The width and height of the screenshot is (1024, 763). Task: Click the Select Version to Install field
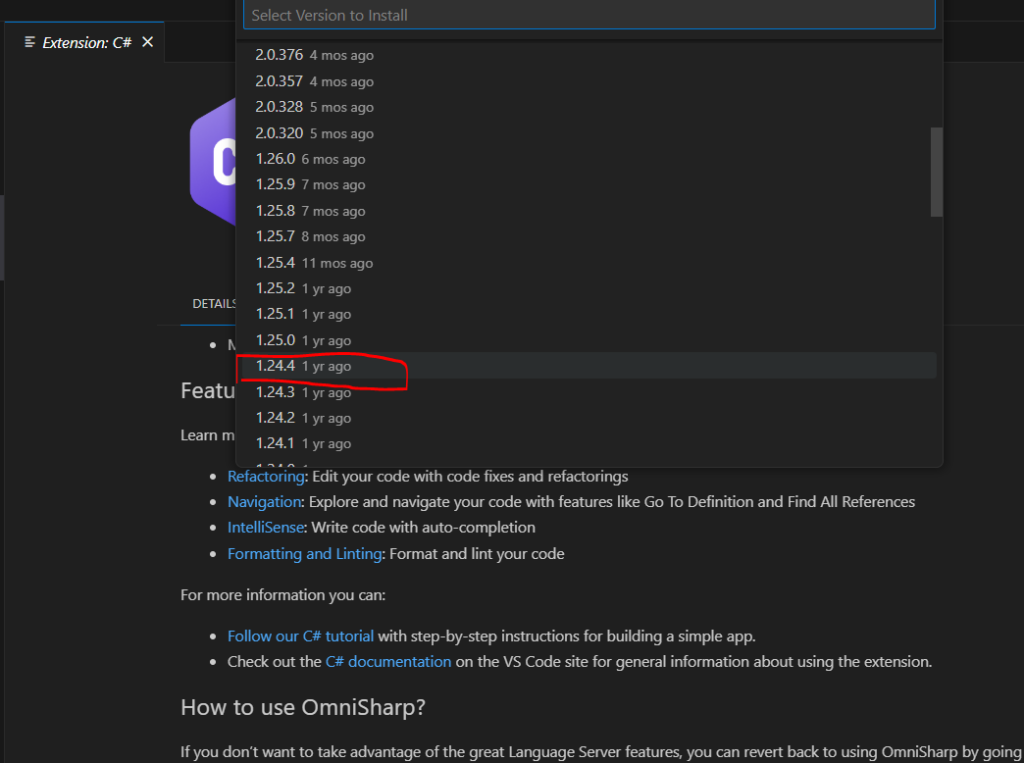click(588, 15)
